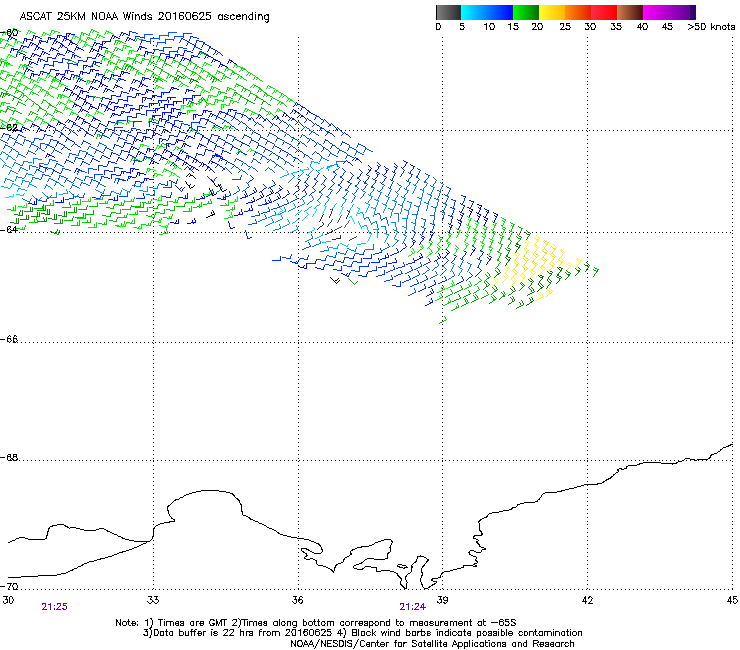The width and height of the screenshot is (740, 650).
Task: Click the yellow wind barb cluster
Action: click(x=536, y=264)
